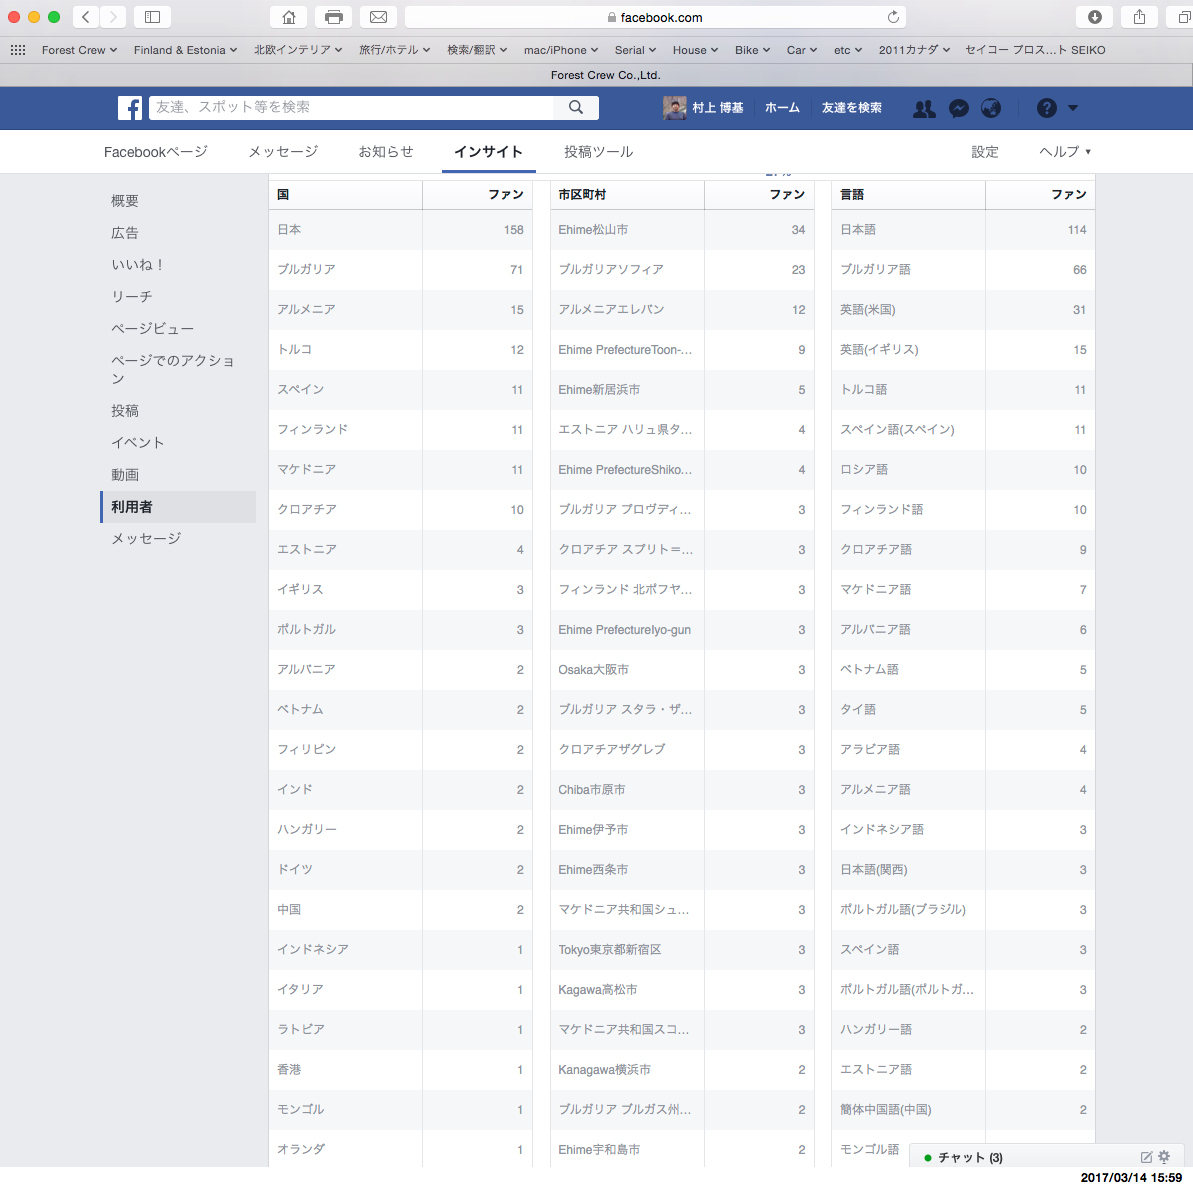Open friend requests icon
Screen dimensions: 1193x1186
click(x=924, y=109)
